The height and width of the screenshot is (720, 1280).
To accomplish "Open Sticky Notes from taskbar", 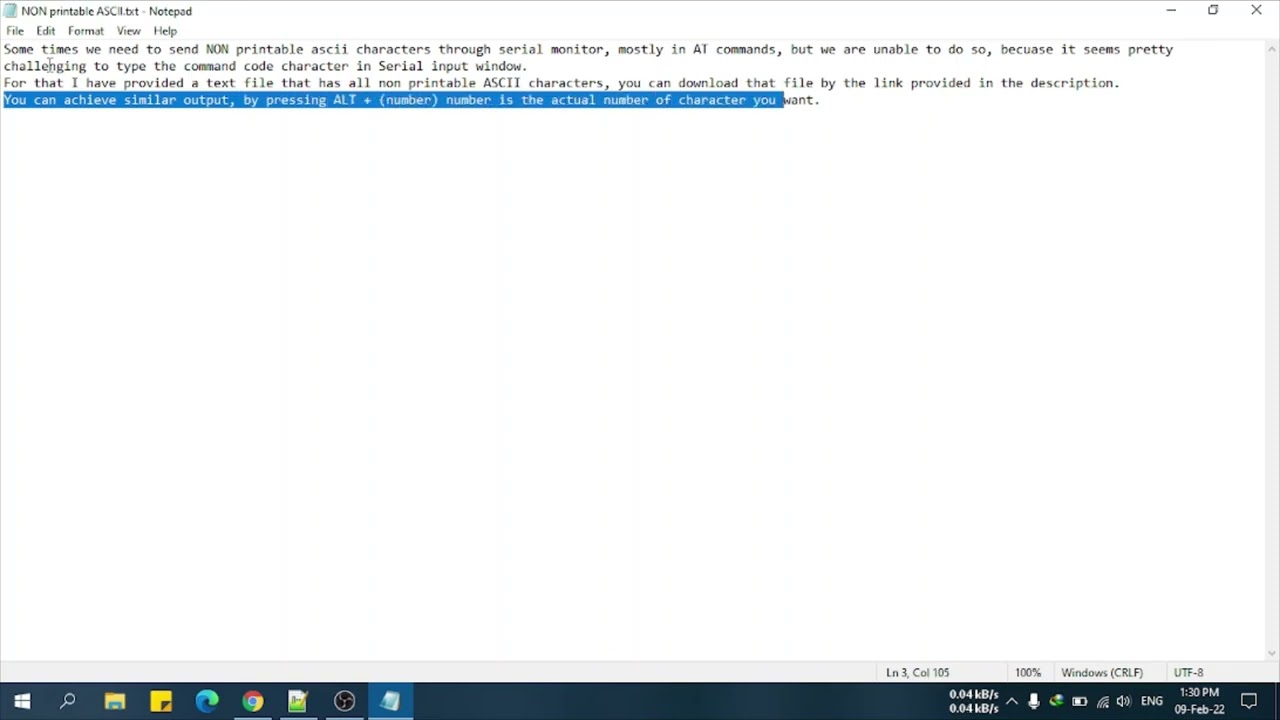I will coord(160,701).
